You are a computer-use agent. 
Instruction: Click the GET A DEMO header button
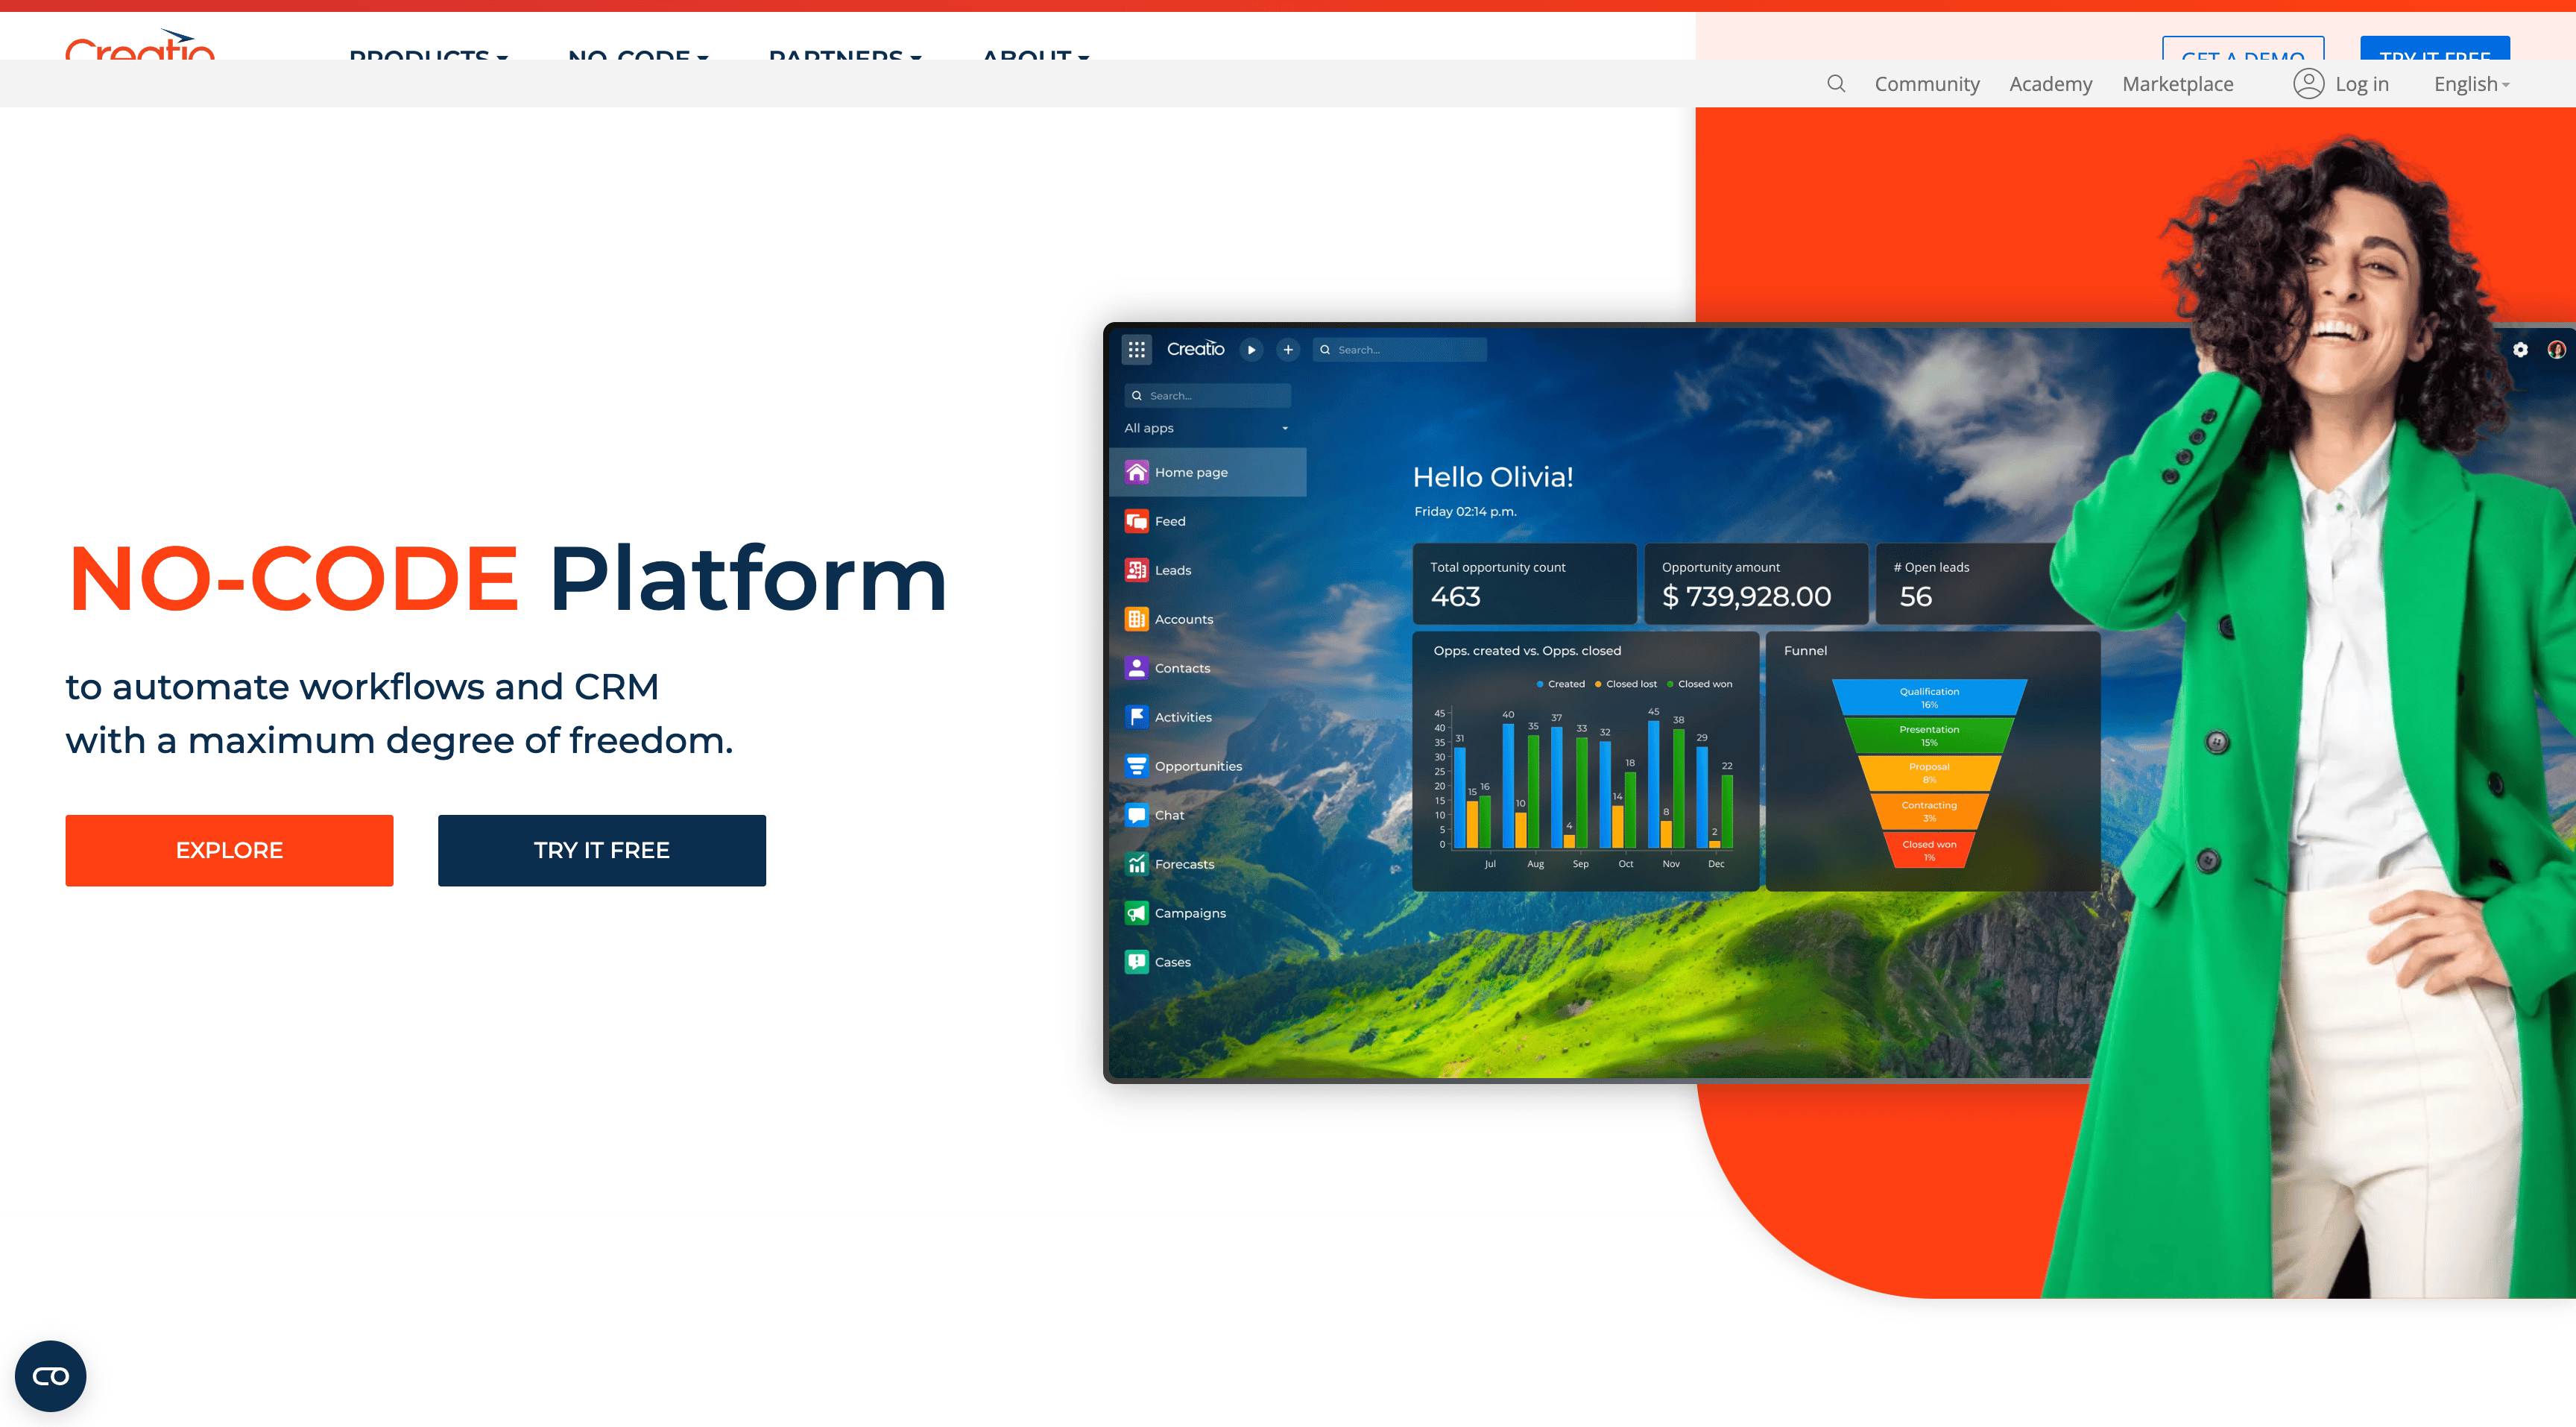[2243, 49]
